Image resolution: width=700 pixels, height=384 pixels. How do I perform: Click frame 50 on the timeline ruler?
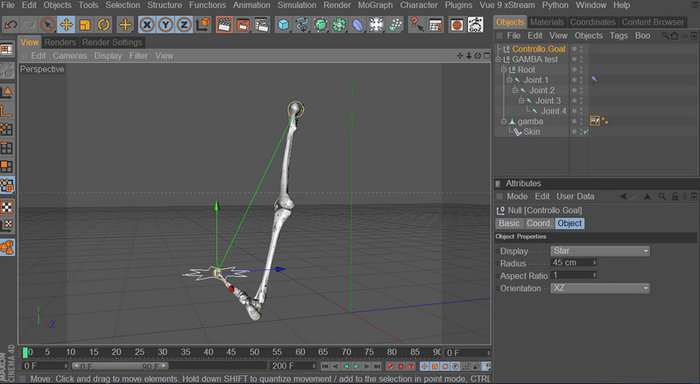coord(254,352)
